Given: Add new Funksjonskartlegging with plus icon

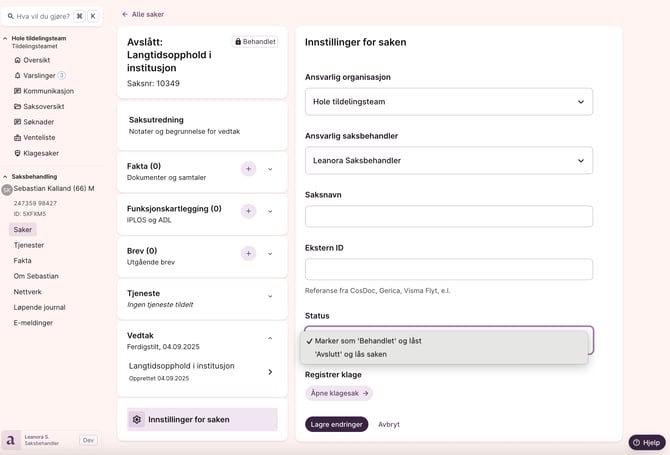Looking at the screenshot, I should pos(248,211).
